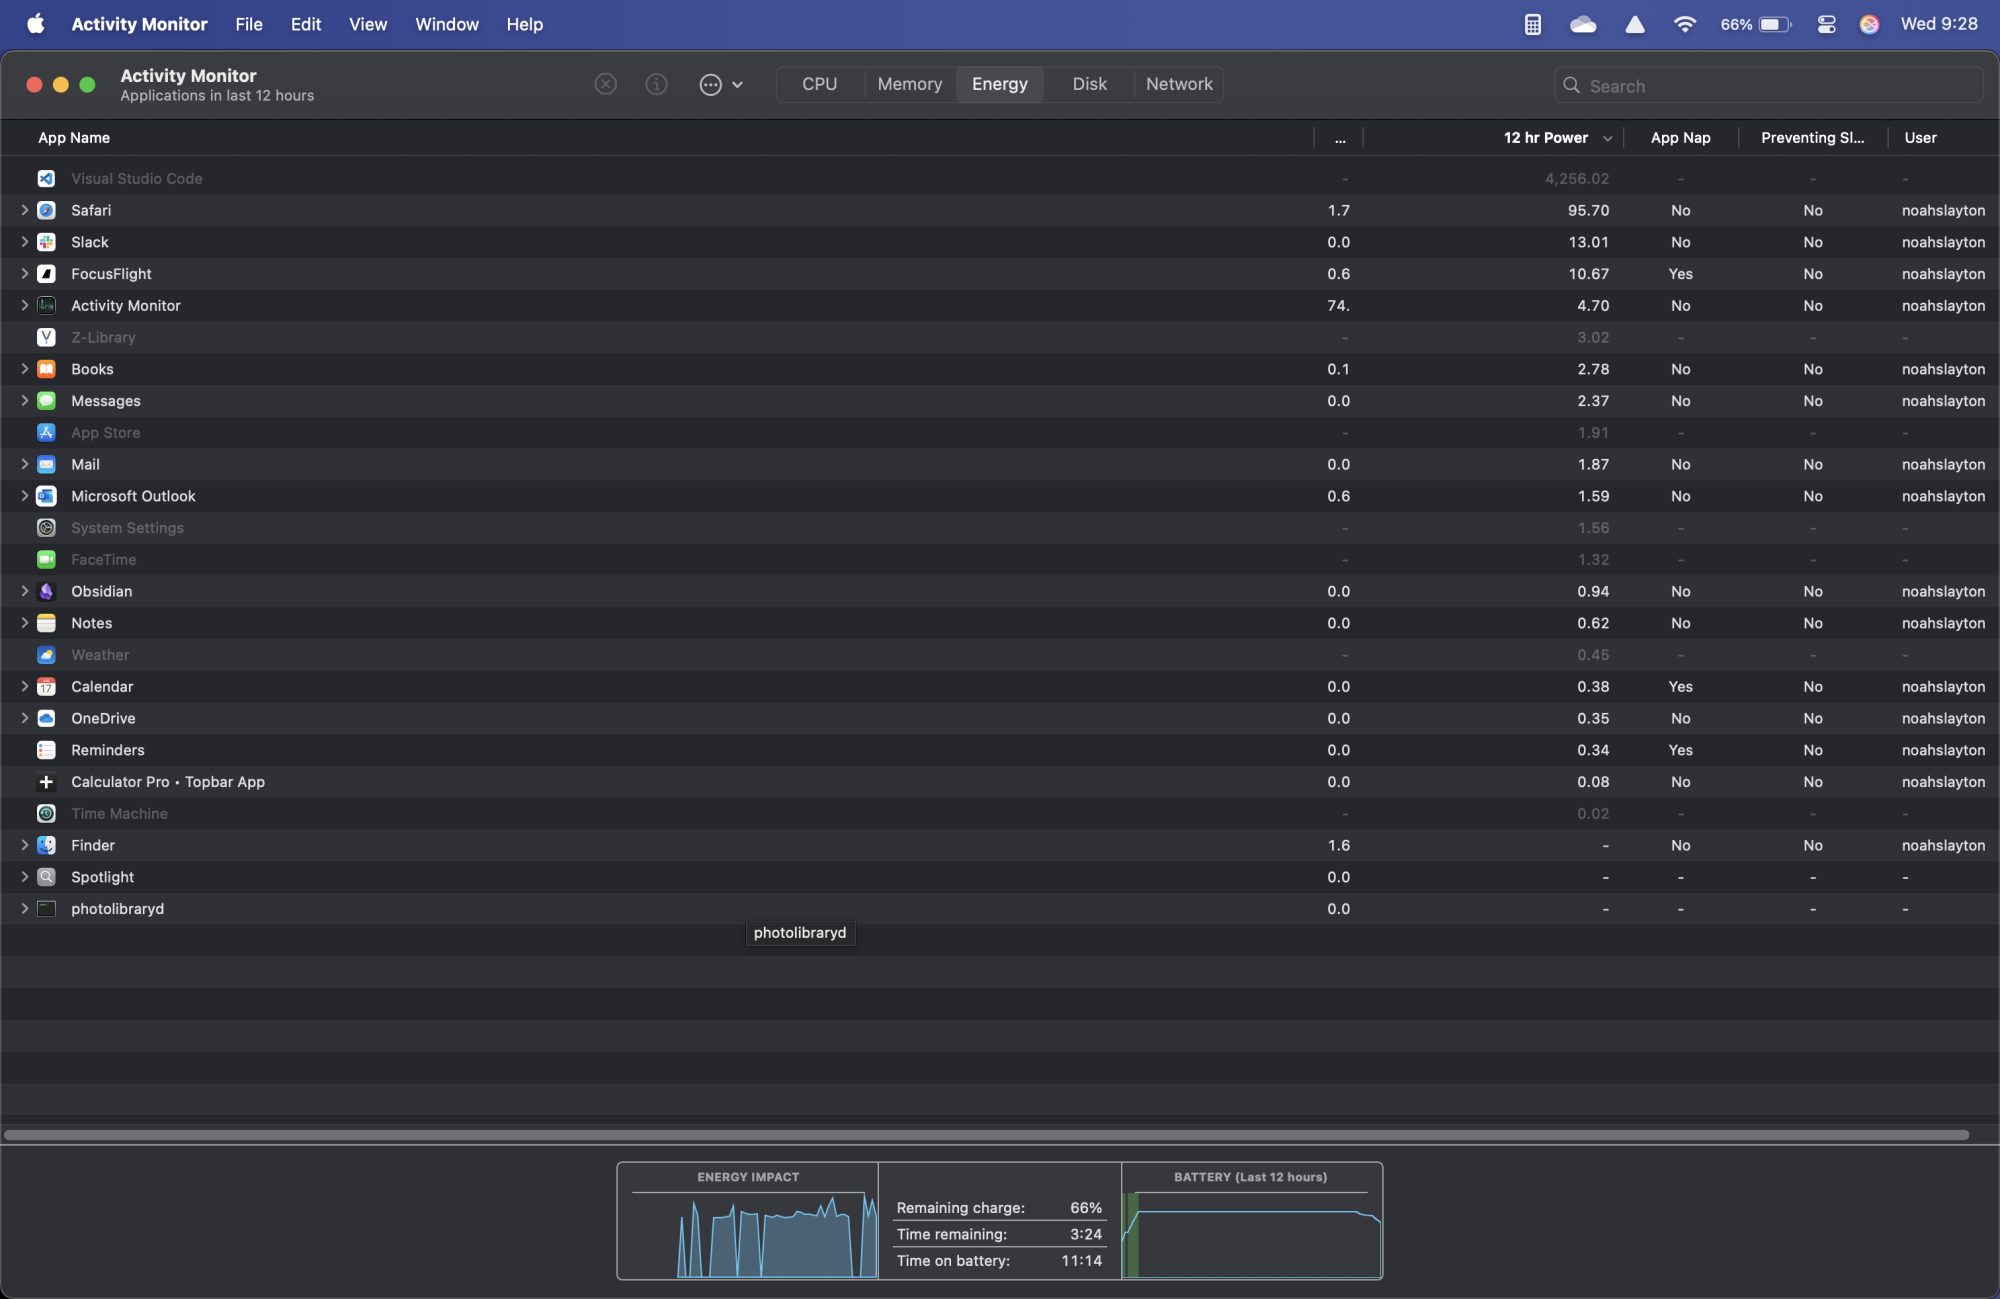Sort by Preventing Sleep column header

(1812, 138)
